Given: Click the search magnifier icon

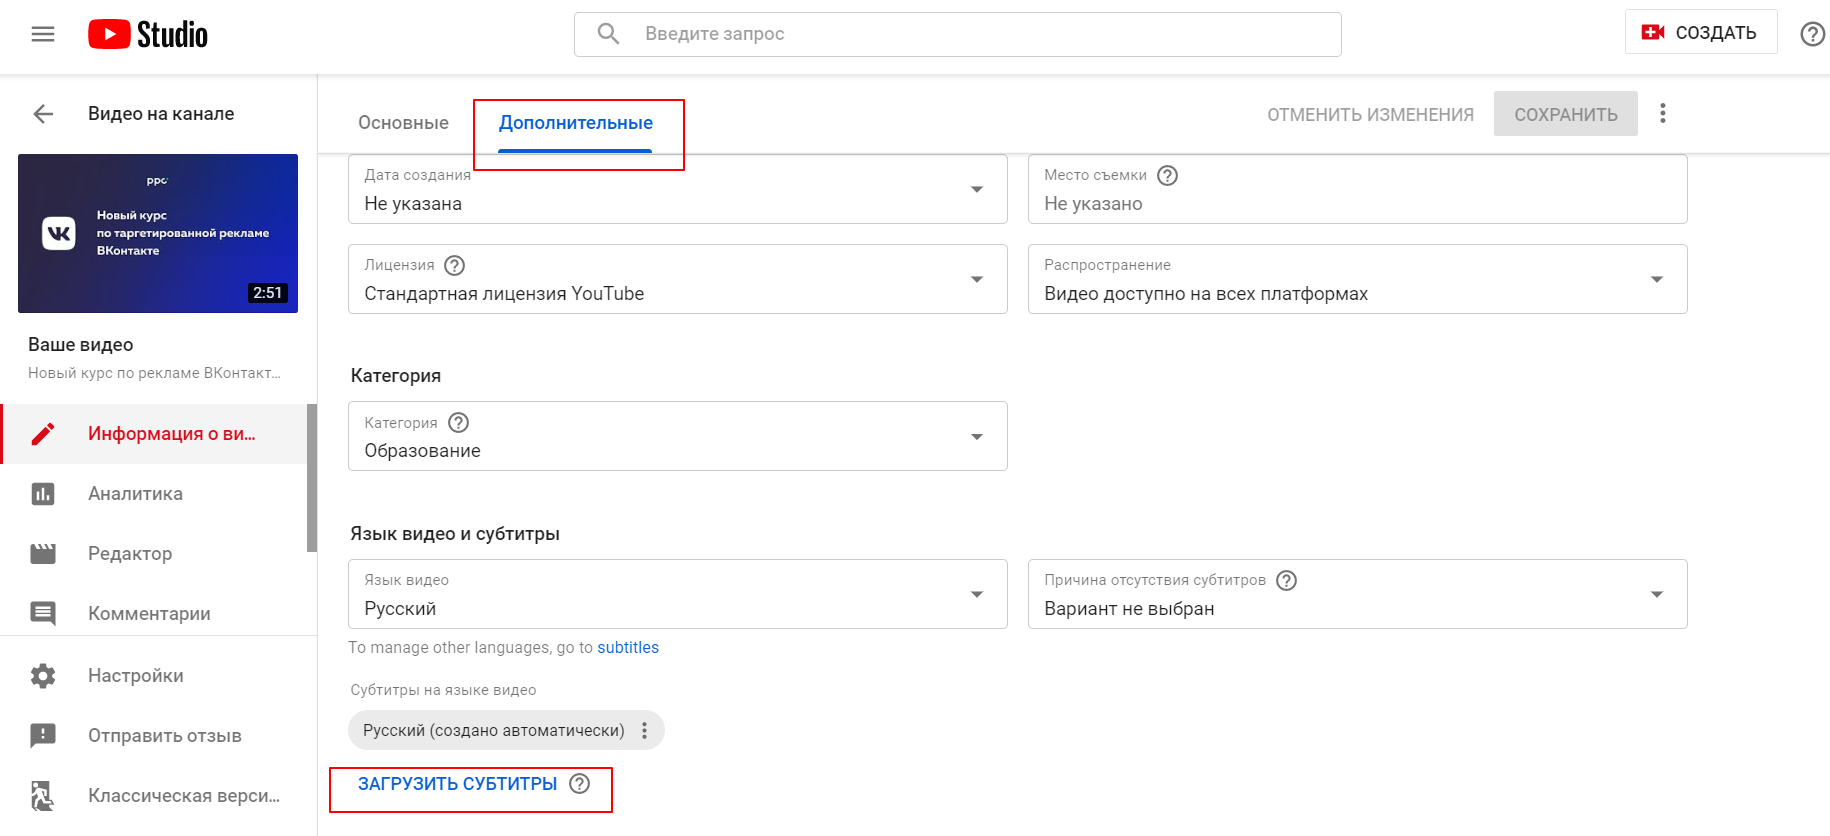Looking at the screenshot, I should (x=608, y=34).
